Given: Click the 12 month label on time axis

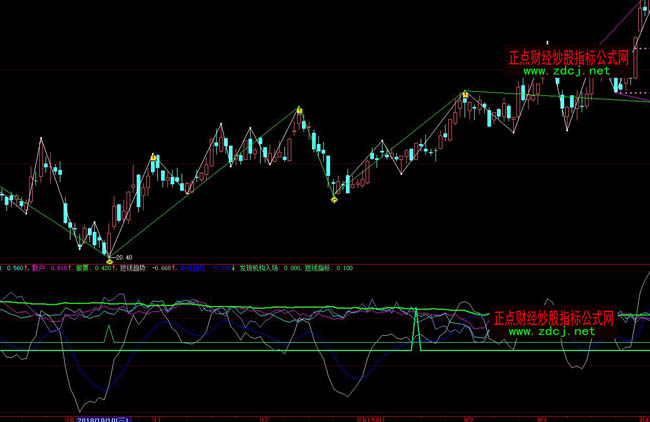Looking at the screenshot, I should point(263,418).
